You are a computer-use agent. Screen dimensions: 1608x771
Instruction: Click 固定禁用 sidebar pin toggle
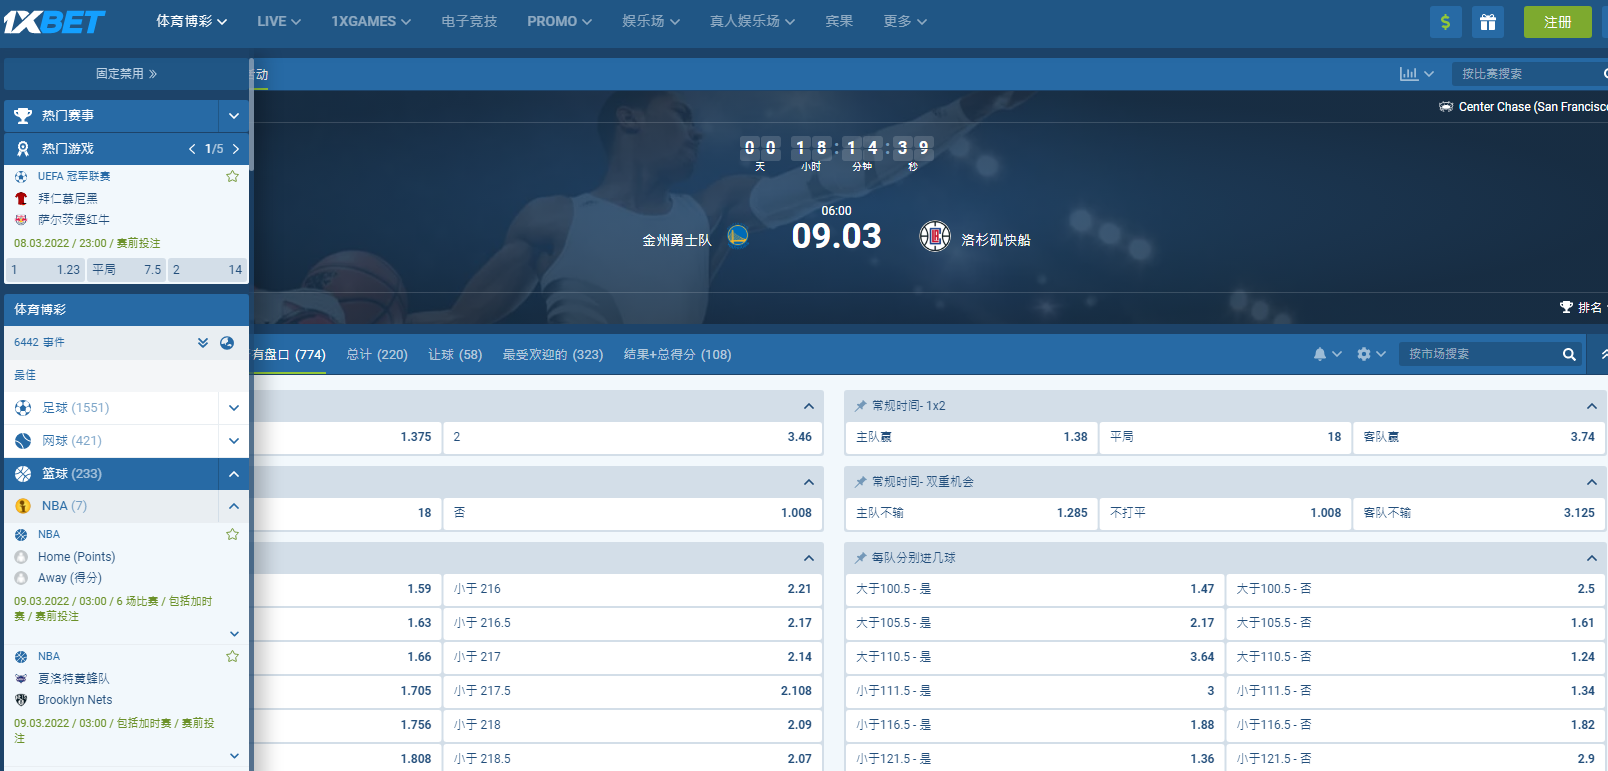click(126, 74)
